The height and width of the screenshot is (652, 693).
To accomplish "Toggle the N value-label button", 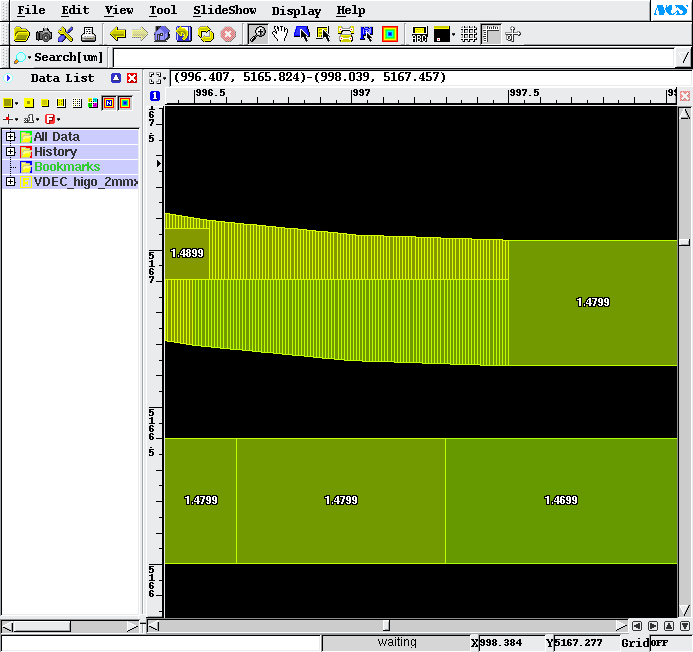I will coord(109,103).
